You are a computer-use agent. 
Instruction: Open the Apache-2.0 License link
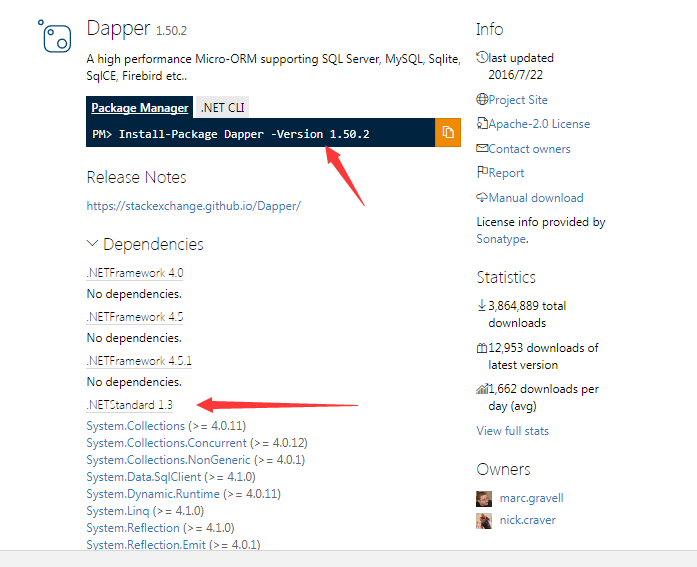[539, 124]
